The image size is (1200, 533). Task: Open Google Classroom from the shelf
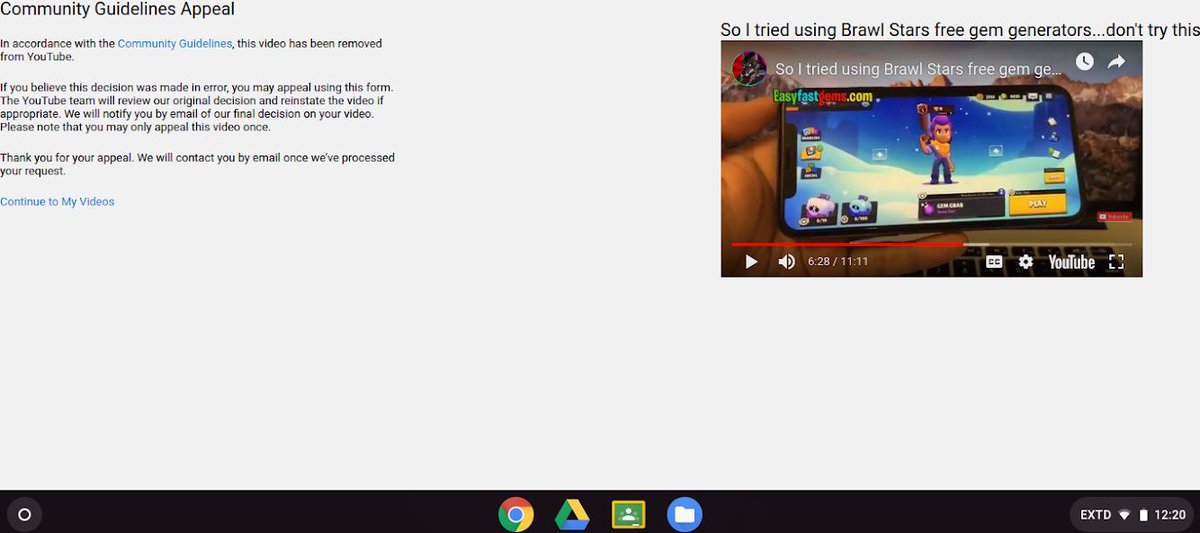click(628, 515)
